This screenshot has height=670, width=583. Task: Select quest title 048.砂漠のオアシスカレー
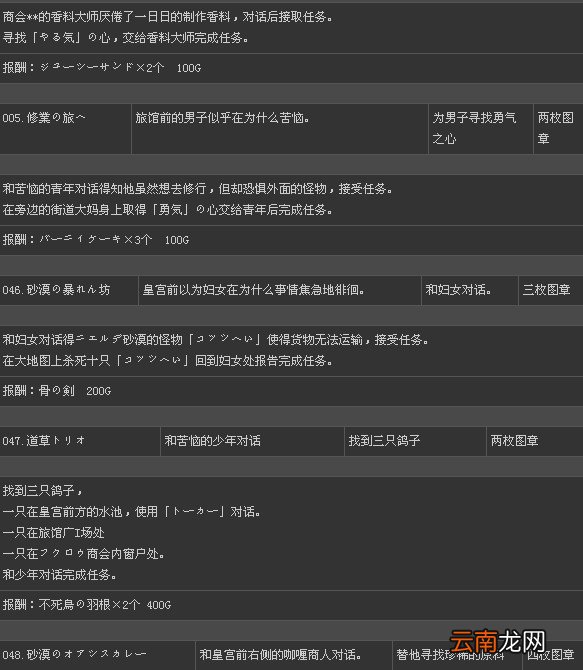[74, 655]
